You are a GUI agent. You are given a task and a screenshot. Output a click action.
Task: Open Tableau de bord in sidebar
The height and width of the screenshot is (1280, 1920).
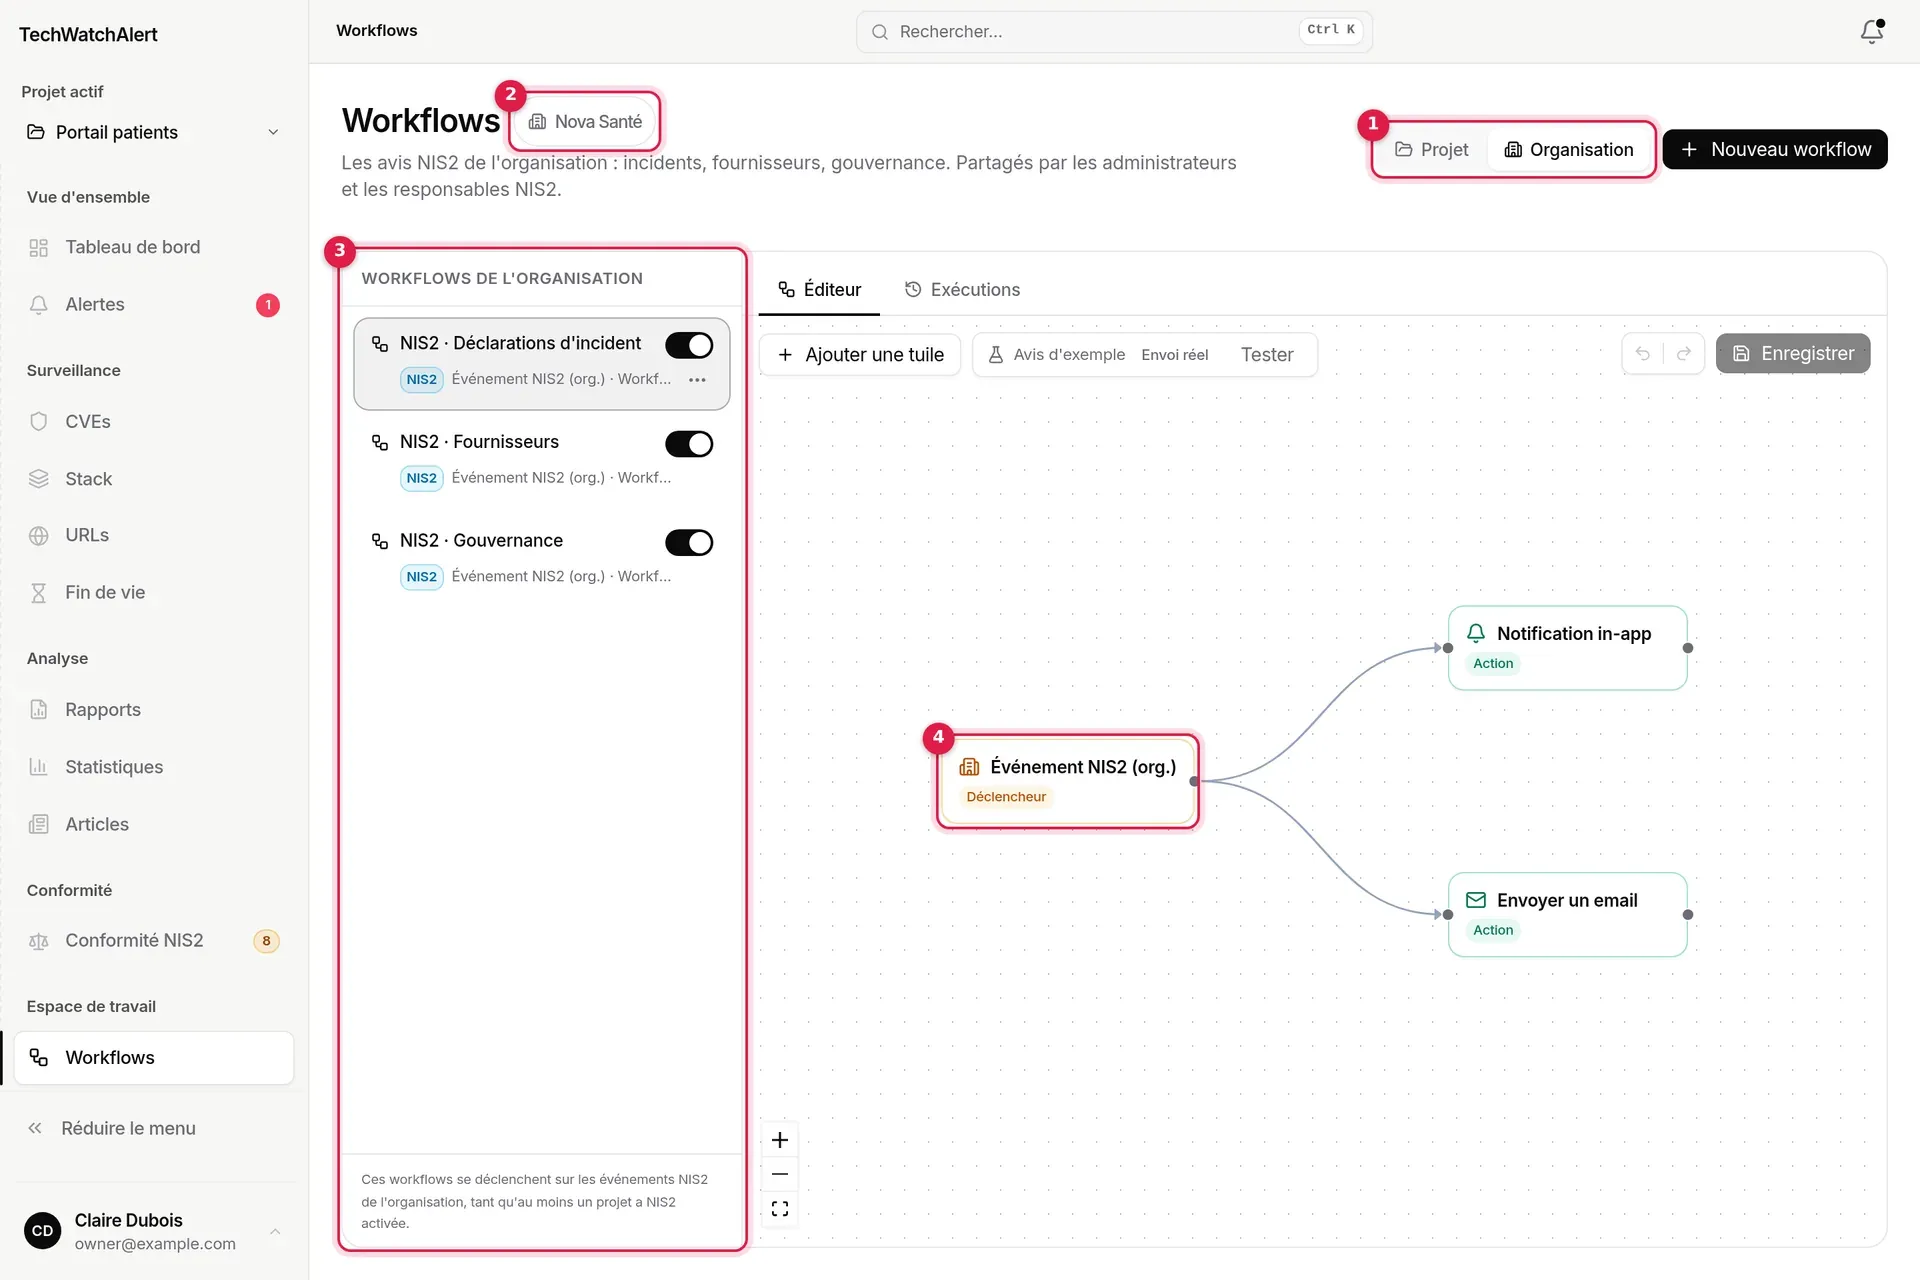[154, 247]
